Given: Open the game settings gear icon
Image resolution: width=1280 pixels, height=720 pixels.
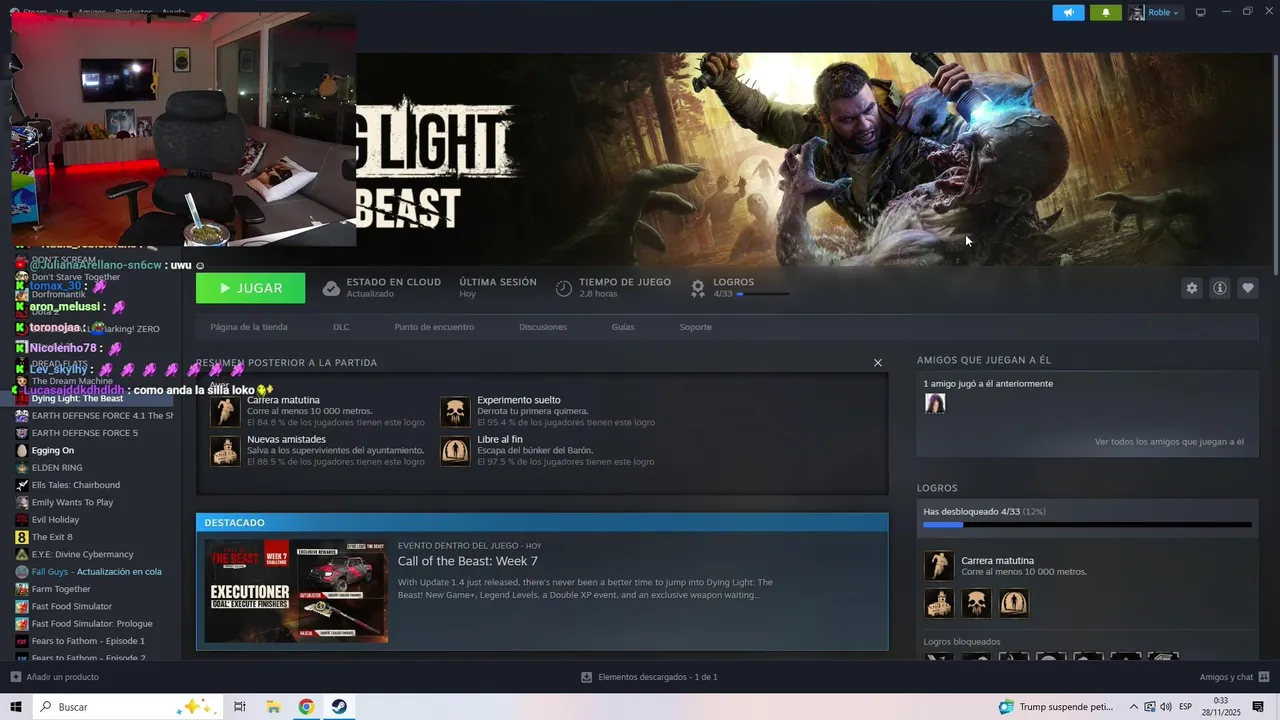Looking at the screenshot, I should tap(1191, 288).
